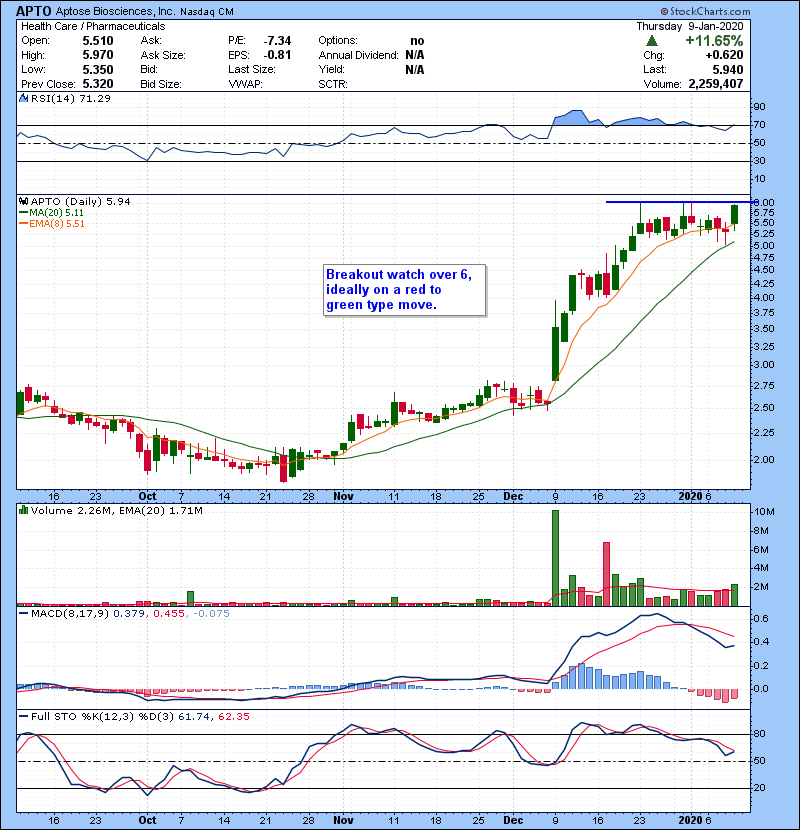Image resolution: width=800 pixels, height=830 pixels.
Task: Click the stochastic %D value 62.35
Action: click(x=233, y=716)
